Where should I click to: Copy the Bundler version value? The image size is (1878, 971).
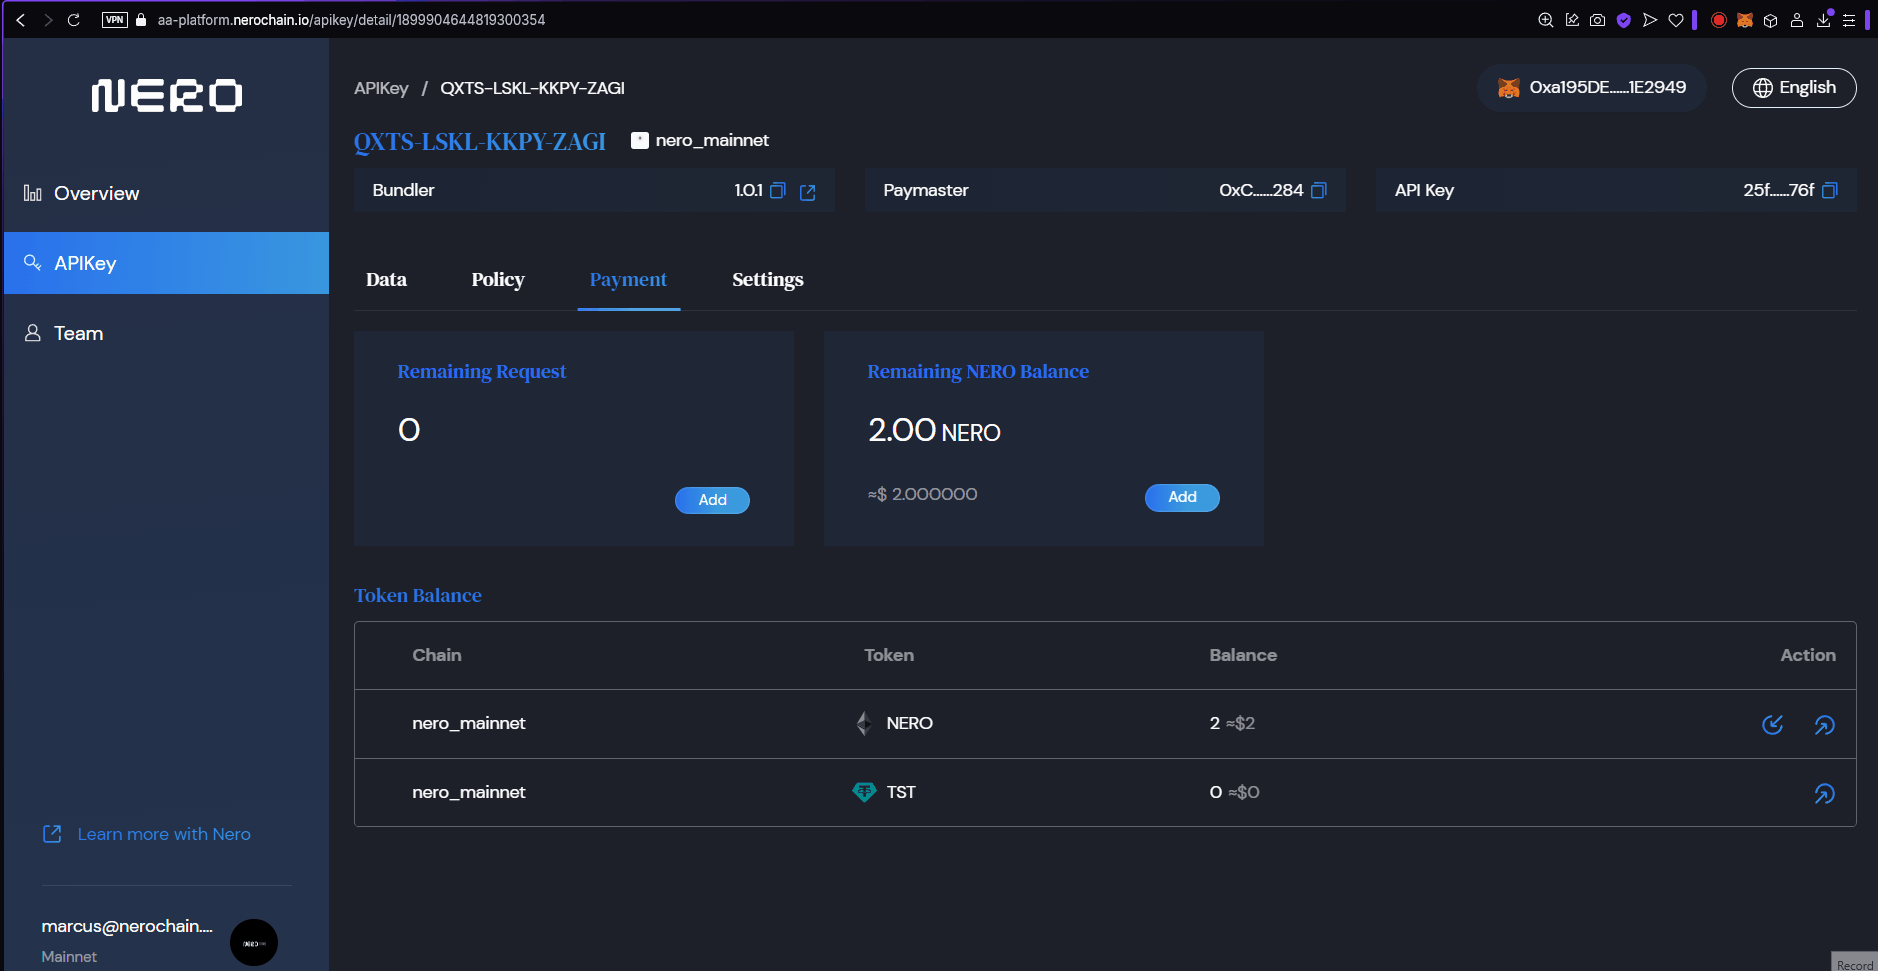[x=777, y=191]
